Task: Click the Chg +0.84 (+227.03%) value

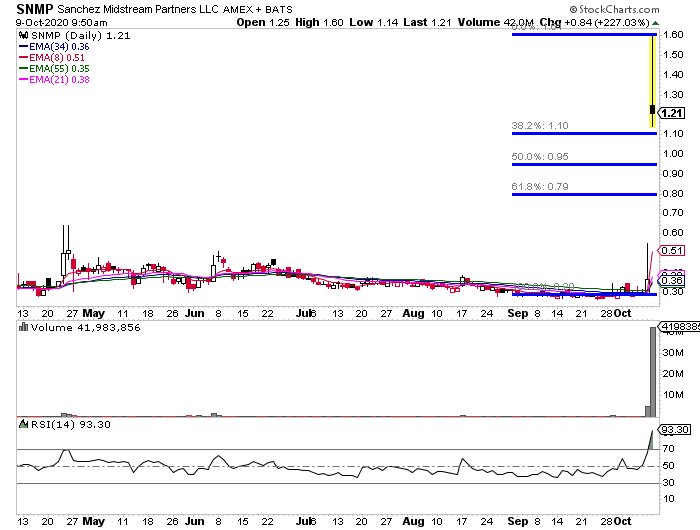Action: point(595,22)
